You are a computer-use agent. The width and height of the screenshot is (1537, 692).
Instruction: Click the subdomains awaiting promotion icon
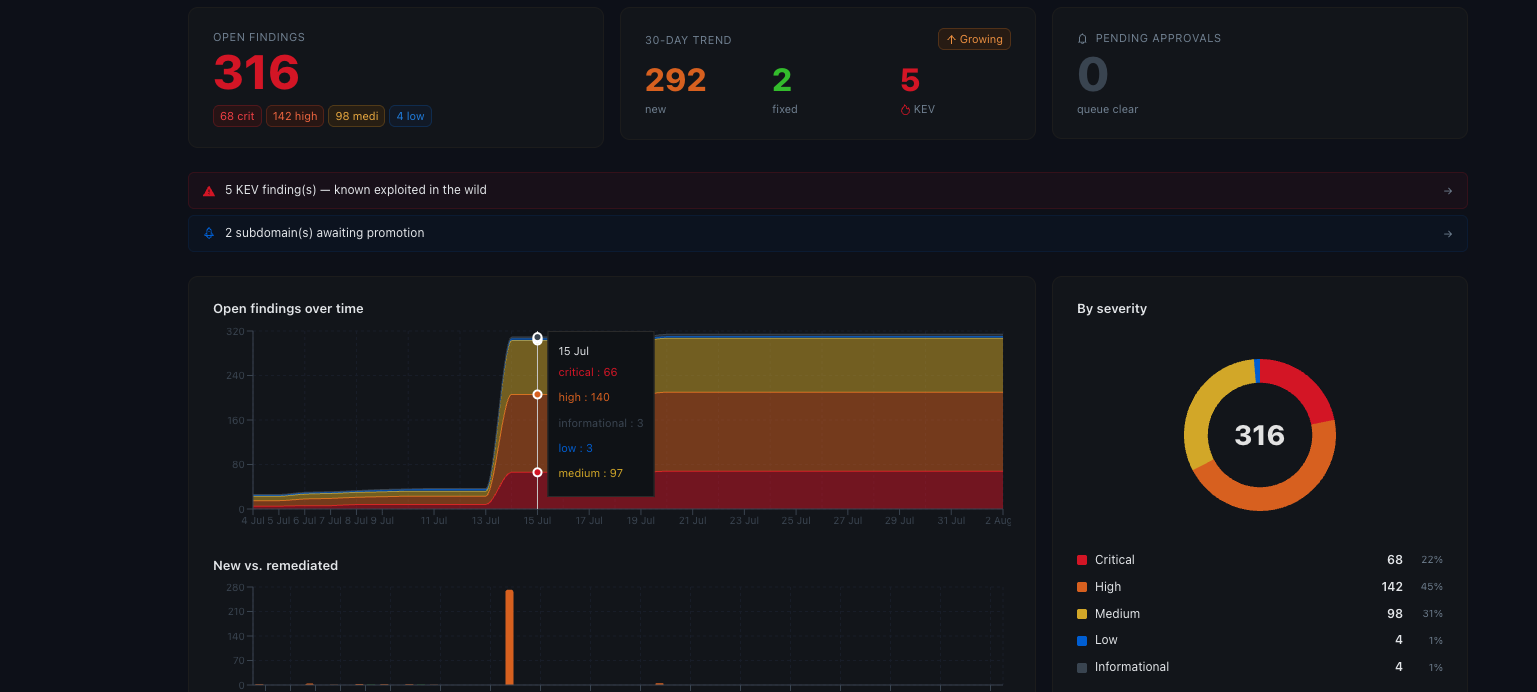click(209, 233)
